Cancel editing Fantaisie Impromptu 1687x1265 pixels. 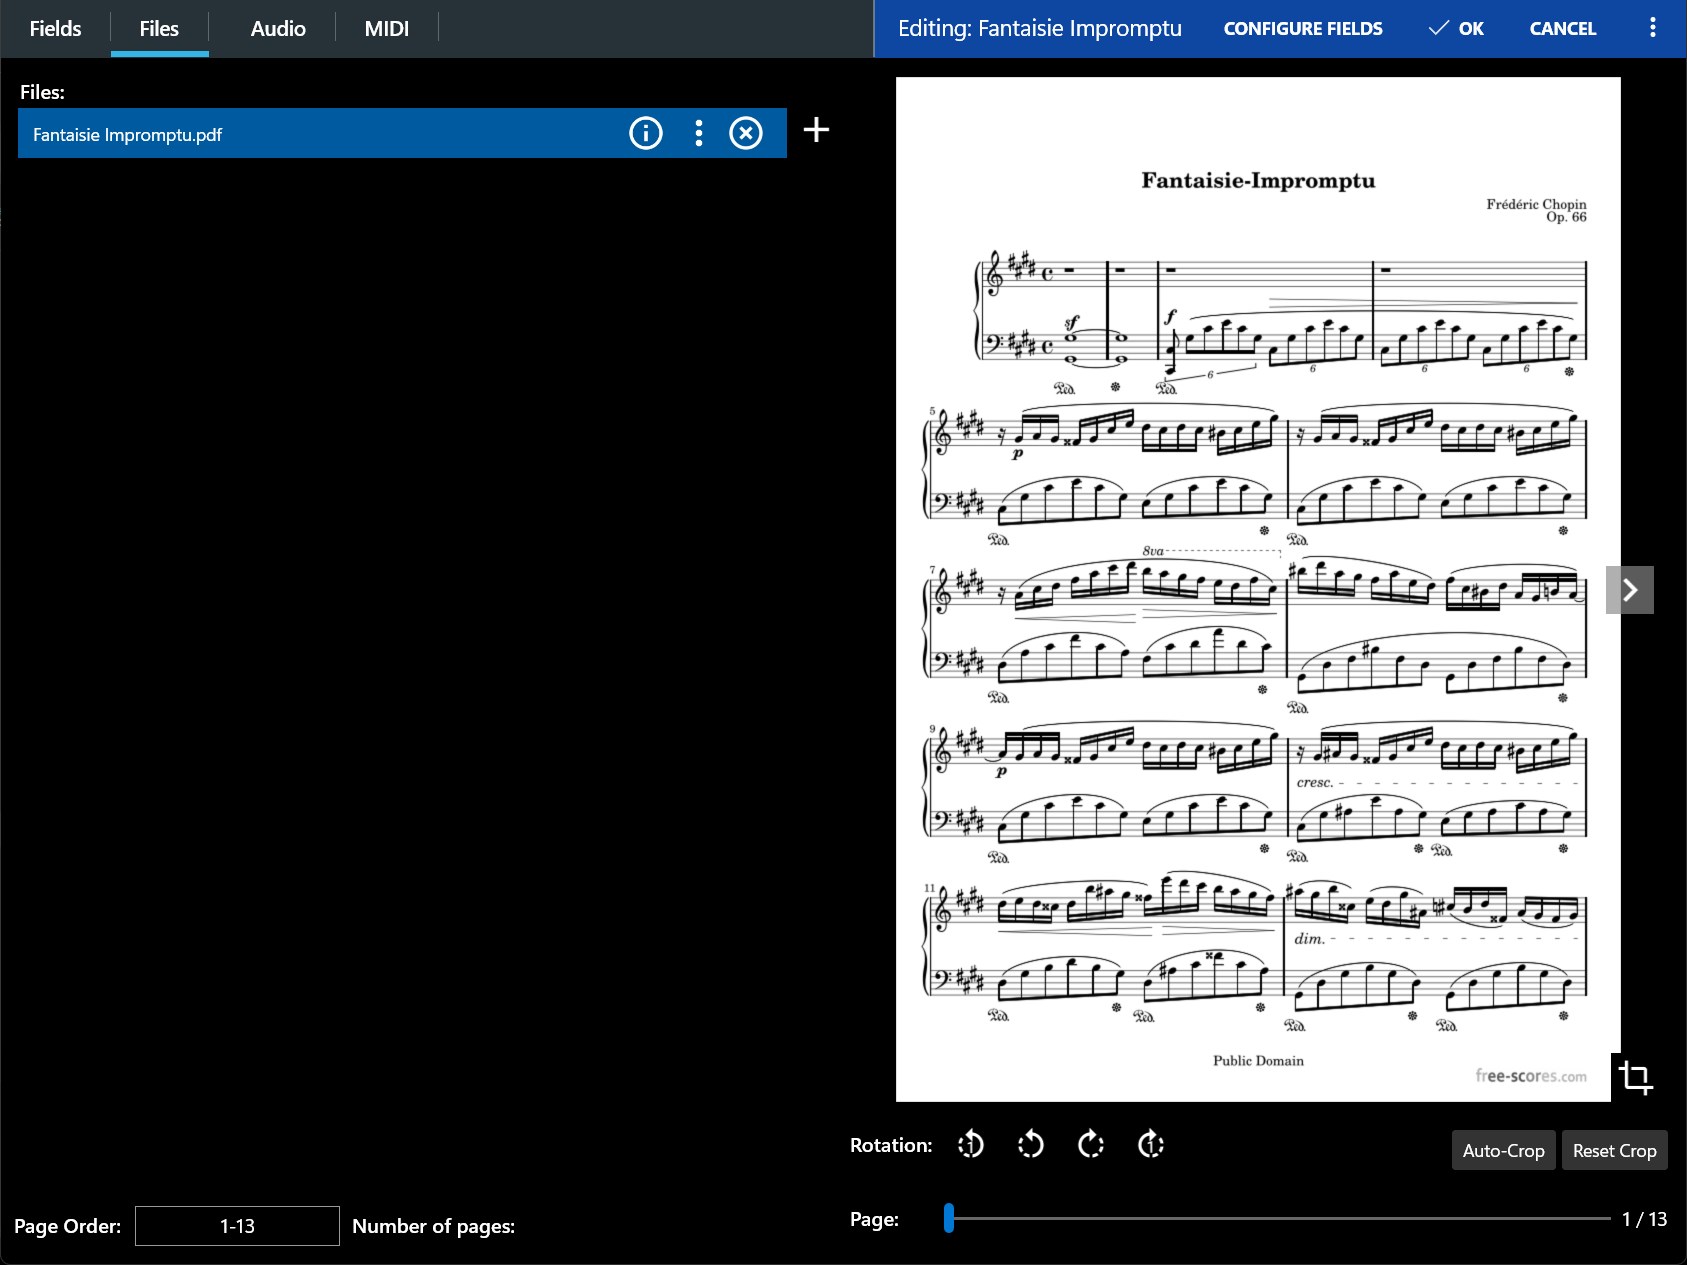coord(1562,28)
